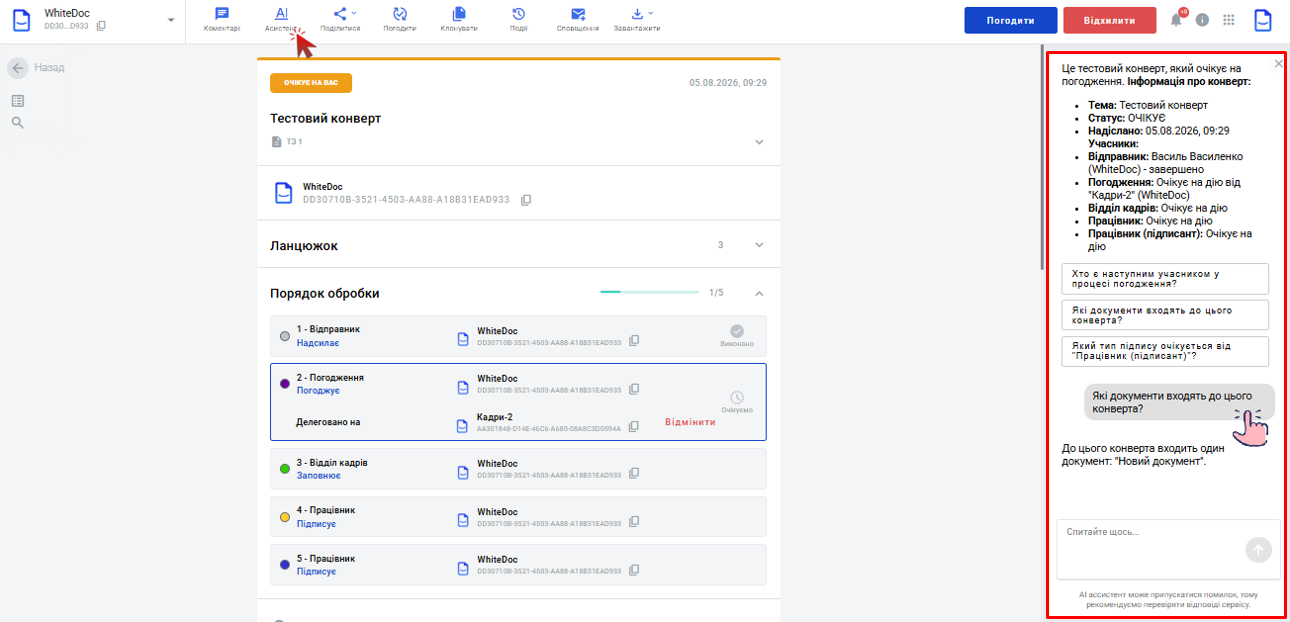The width and height of the screenshot is (1290, 622).
Task: Click the ТЗ 1 document label
Action: click(294, 142)
